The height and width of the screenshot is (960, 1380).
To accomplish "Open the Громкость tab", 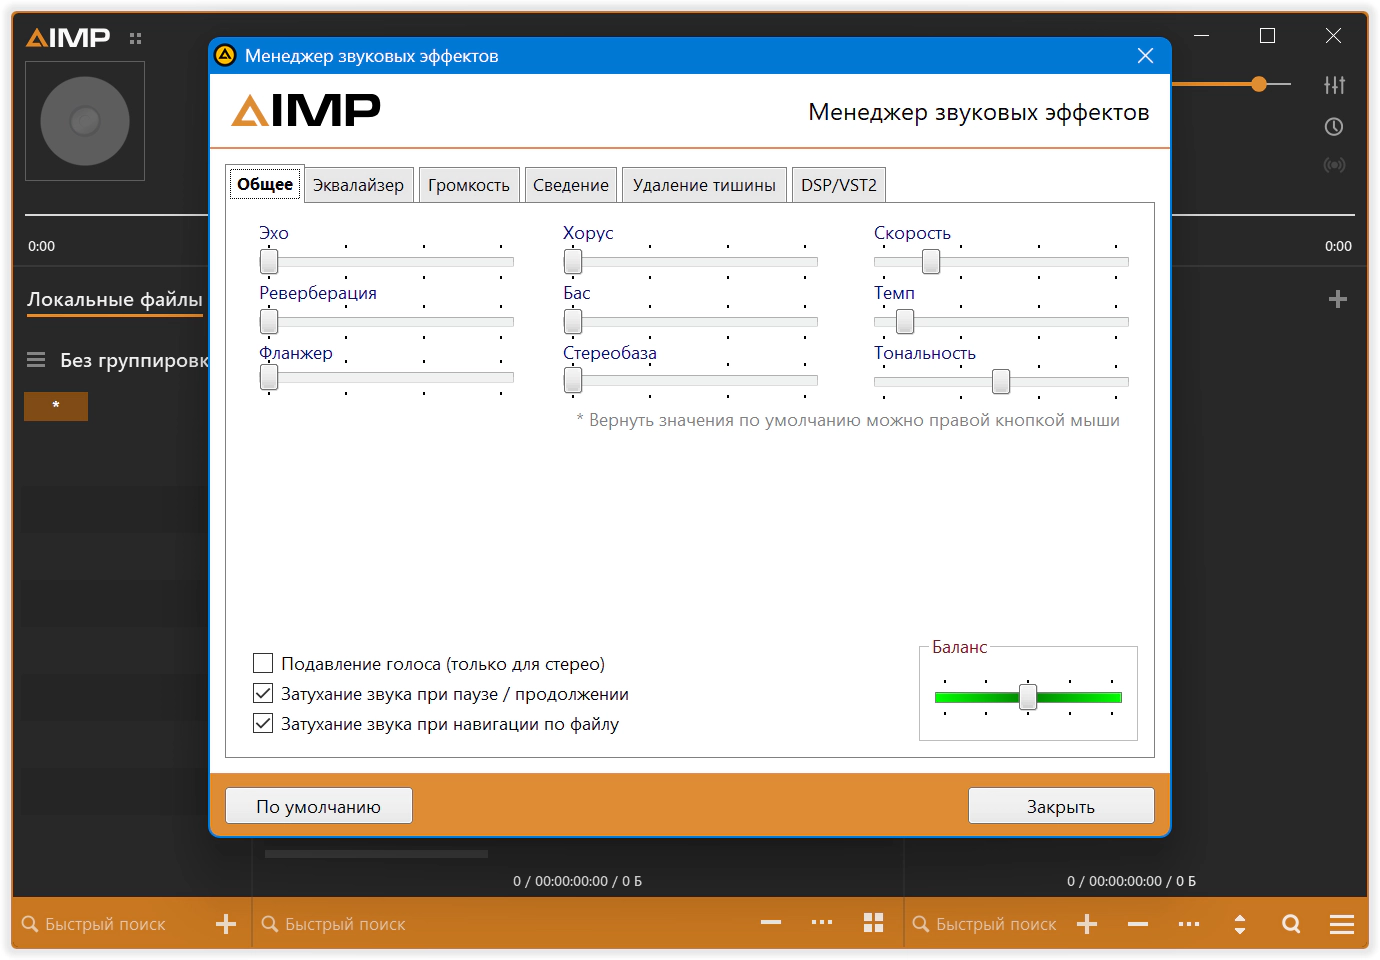I will [469, 185].
